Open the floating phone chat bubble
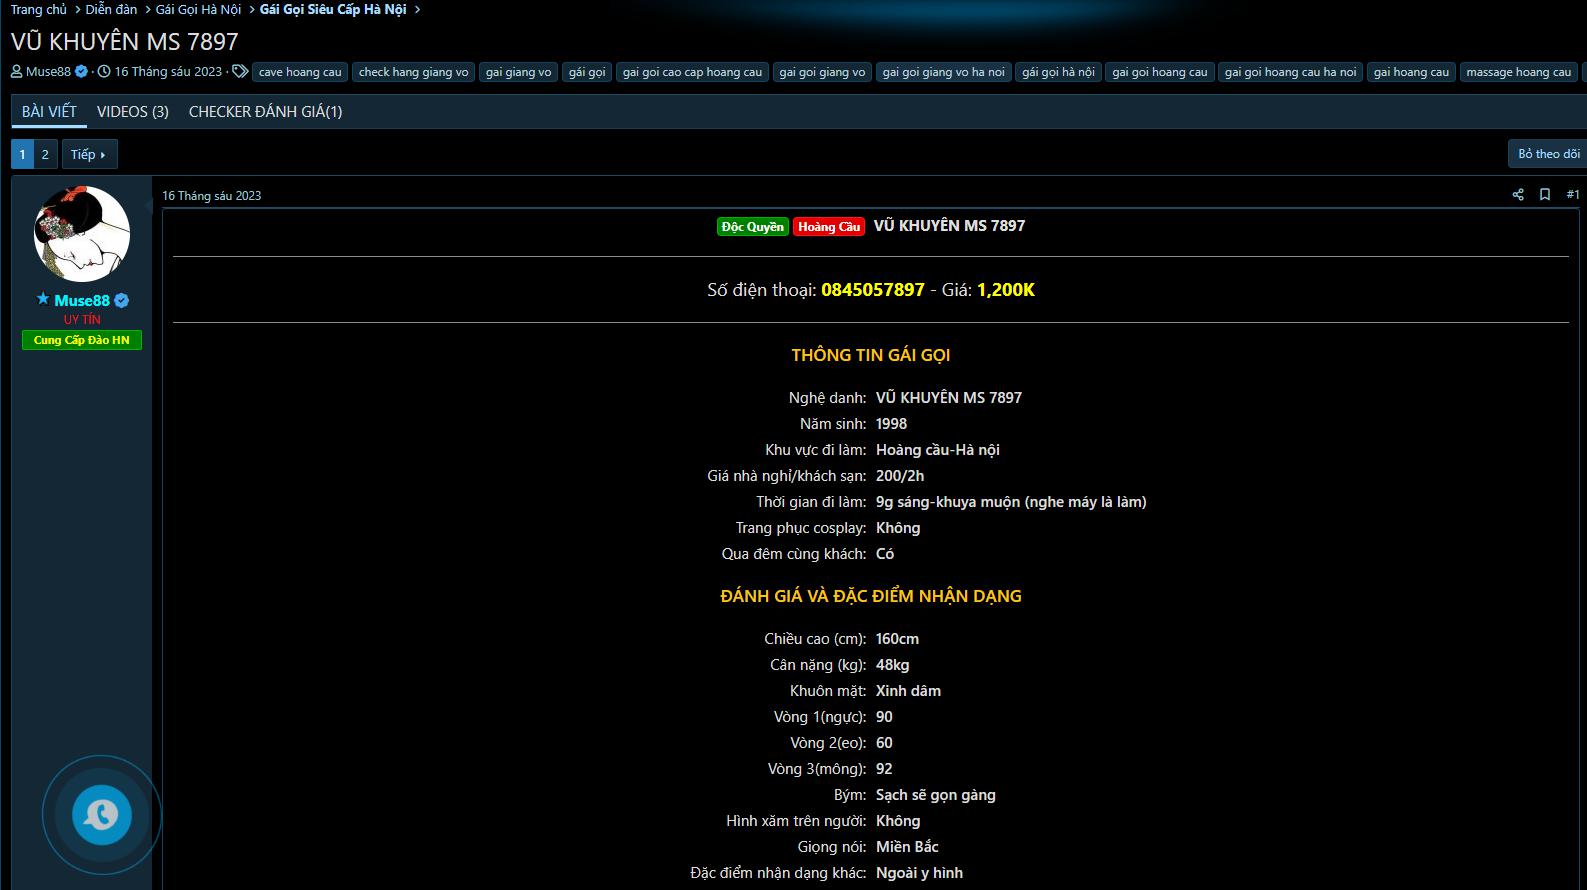 click(101, 815)
